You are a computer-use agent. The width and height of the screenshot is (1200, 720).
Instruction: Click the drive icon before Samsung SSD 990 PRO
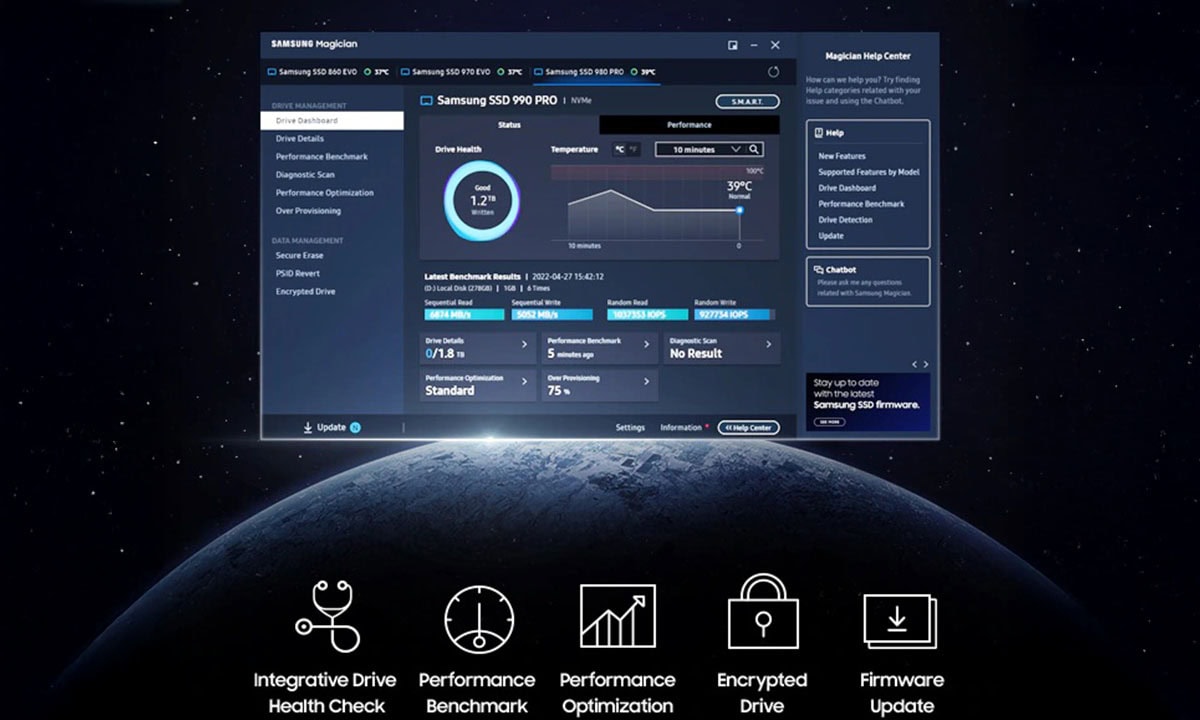coord(426,101)
